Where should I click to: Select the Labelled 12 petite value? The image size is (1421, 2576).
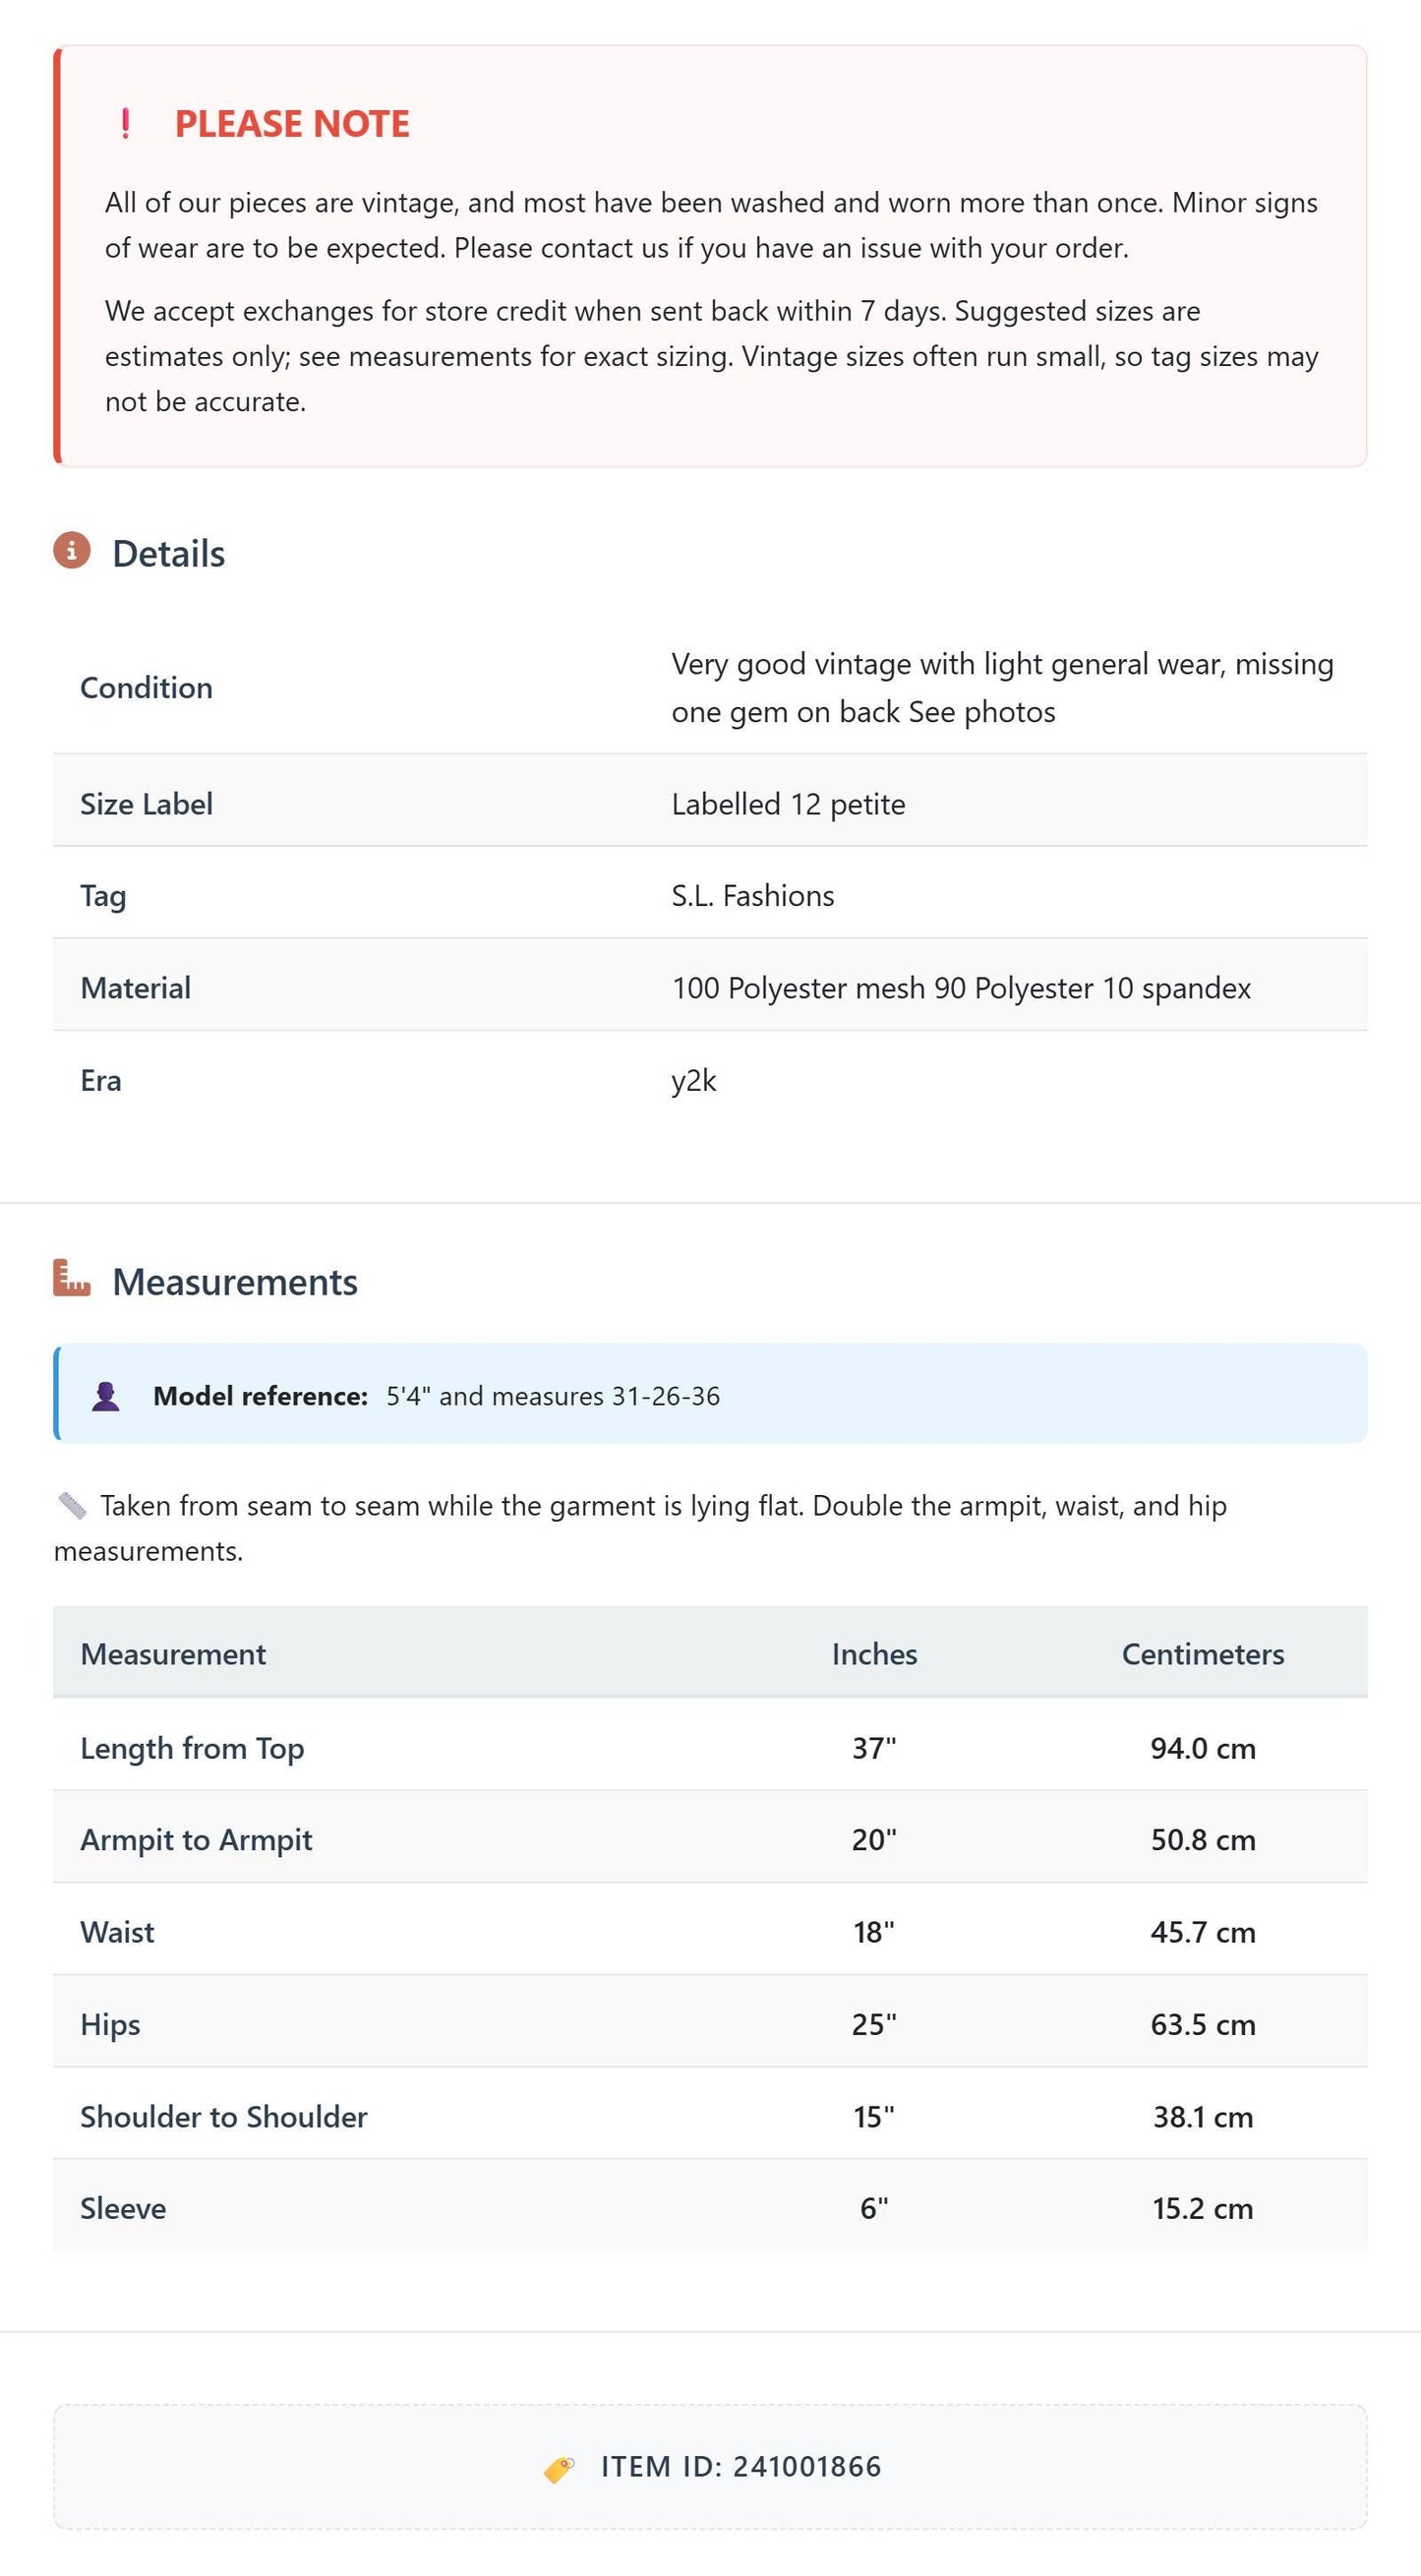tap(788, 804)
